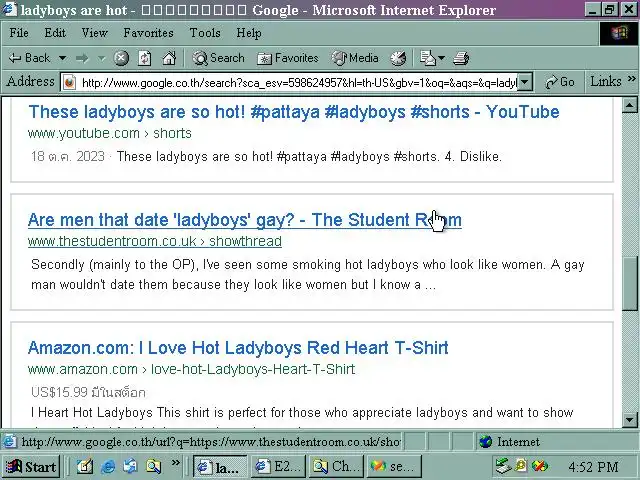Click the network connection tray icon
640x480 pixels.
click(x=503, y=466)
